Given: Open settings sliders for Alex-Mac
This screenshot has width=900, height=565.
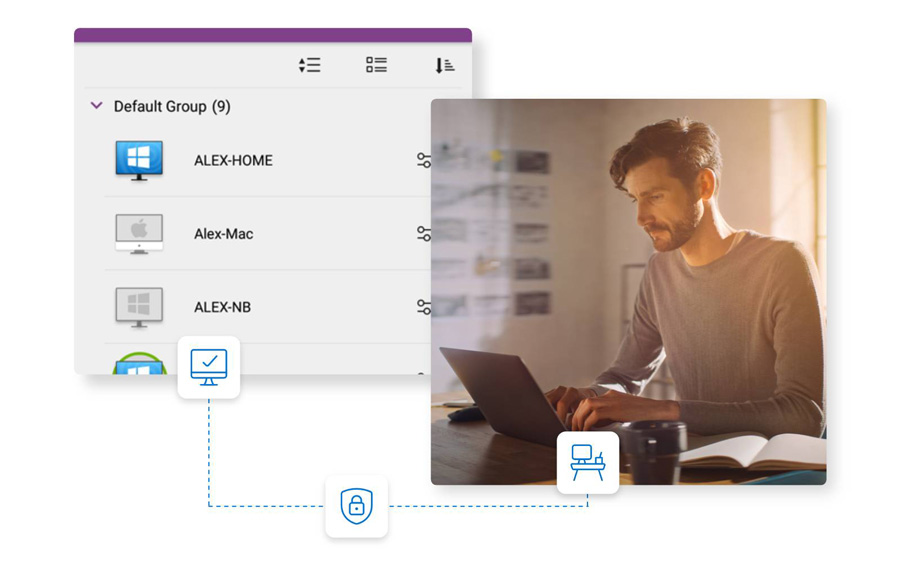Looking at the screenshot, I should coord(424,234).
